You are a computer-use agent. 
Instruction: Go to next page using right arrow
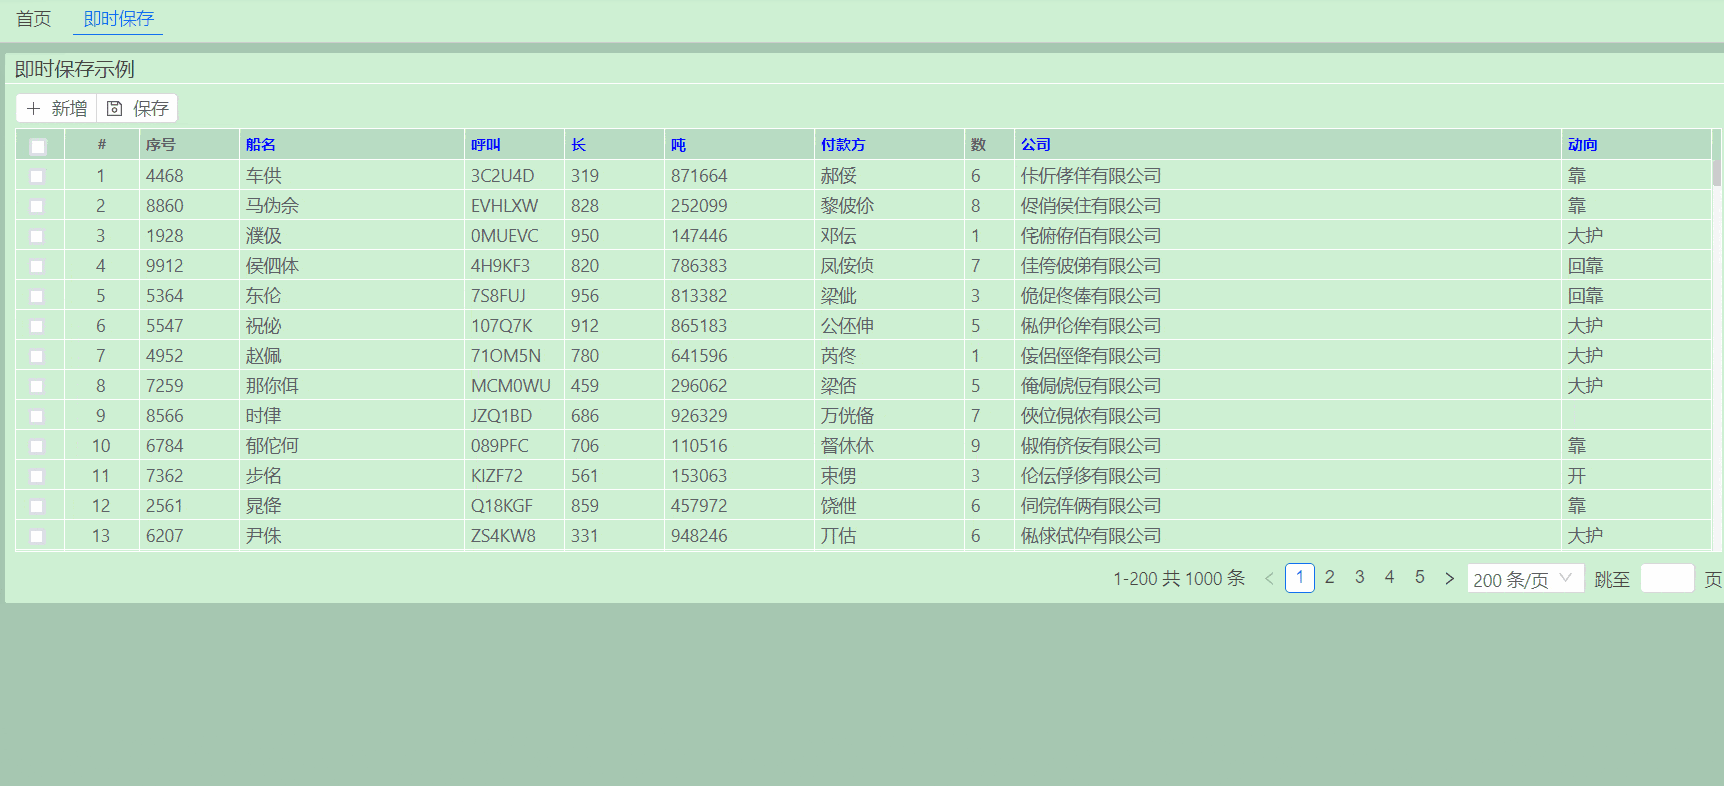point(1449,578)
